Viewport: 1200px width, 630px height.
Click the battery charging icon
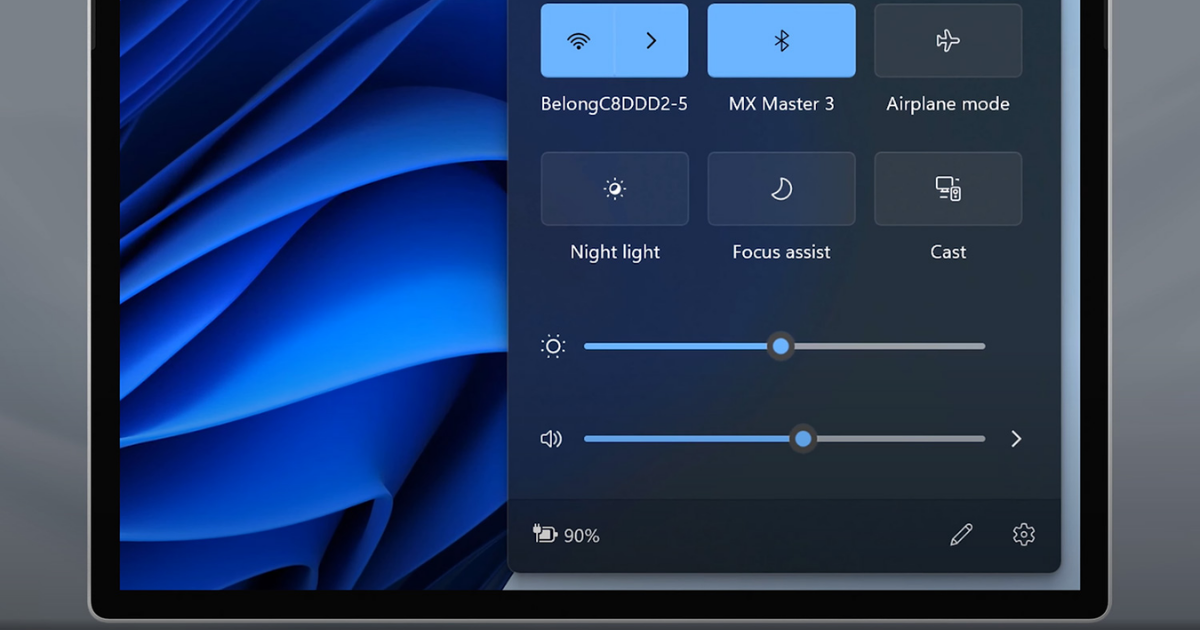(545, 535)
